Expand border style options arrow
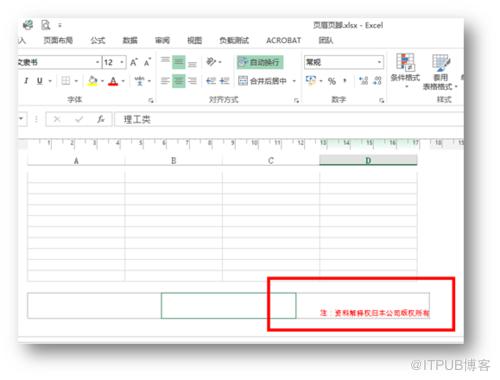Screen dimensions: 500x380 click(x=76, y=81)
